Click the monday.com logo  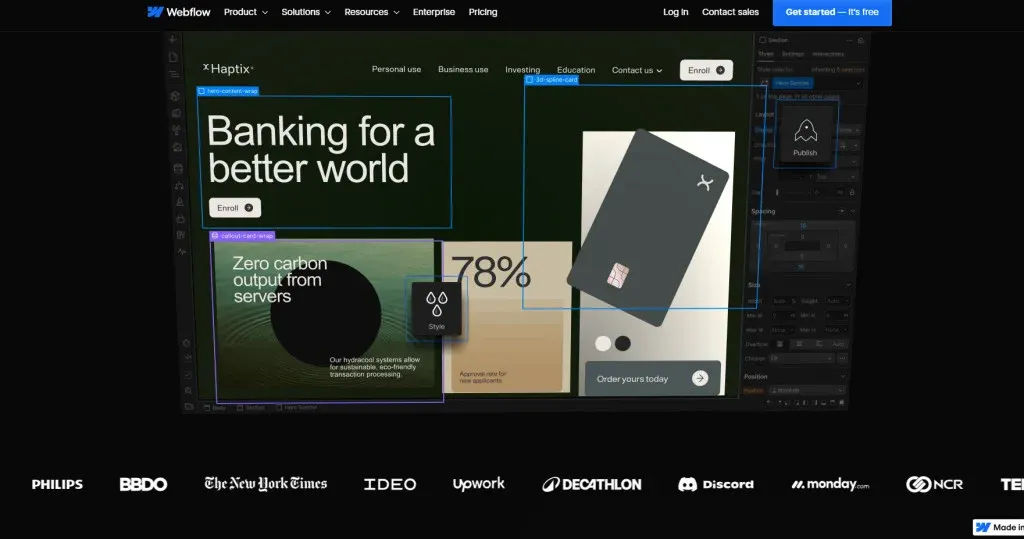830,484
